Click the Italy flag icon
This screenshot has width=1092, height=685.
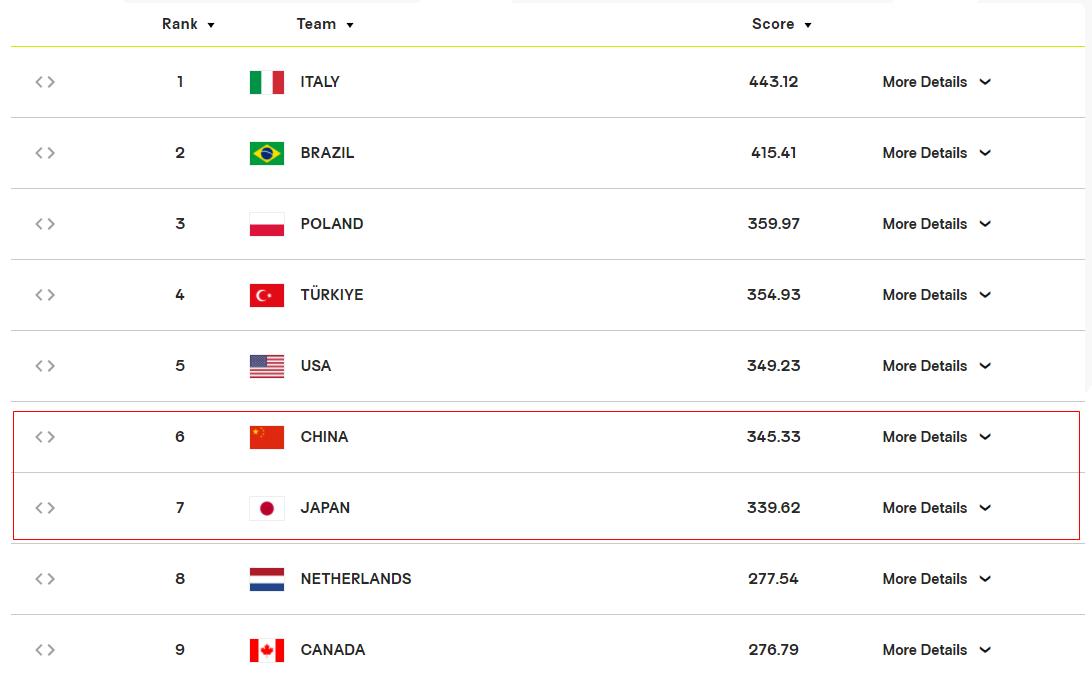coord(267,82)
